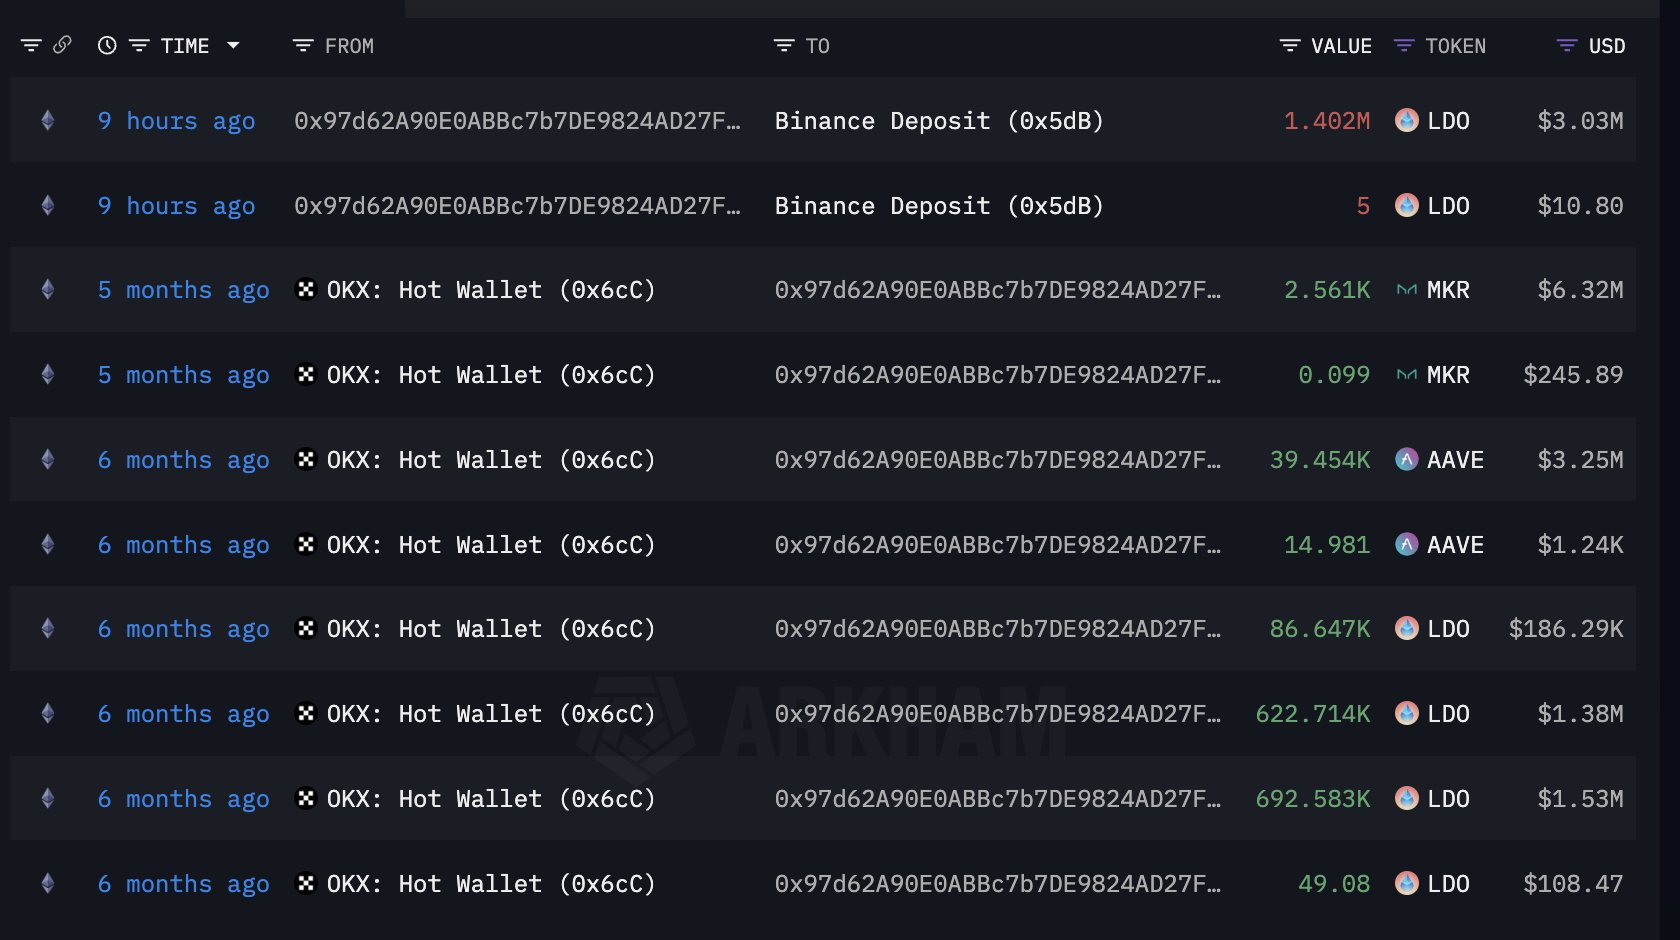This screenshot has height=940, width=1680.
Task: Select the value 14.981
Action: pyautogui.click(x=1327, y=545)
